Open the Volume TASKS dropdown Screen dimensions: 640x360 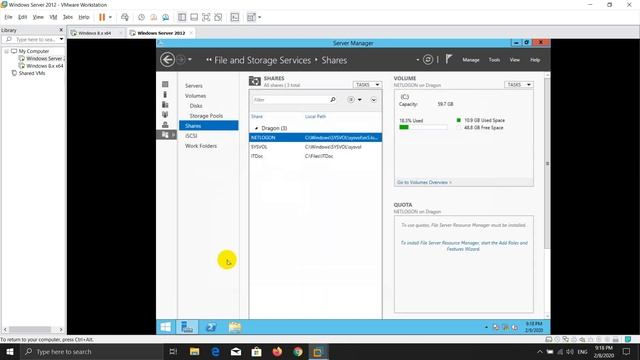coord(518,84)
